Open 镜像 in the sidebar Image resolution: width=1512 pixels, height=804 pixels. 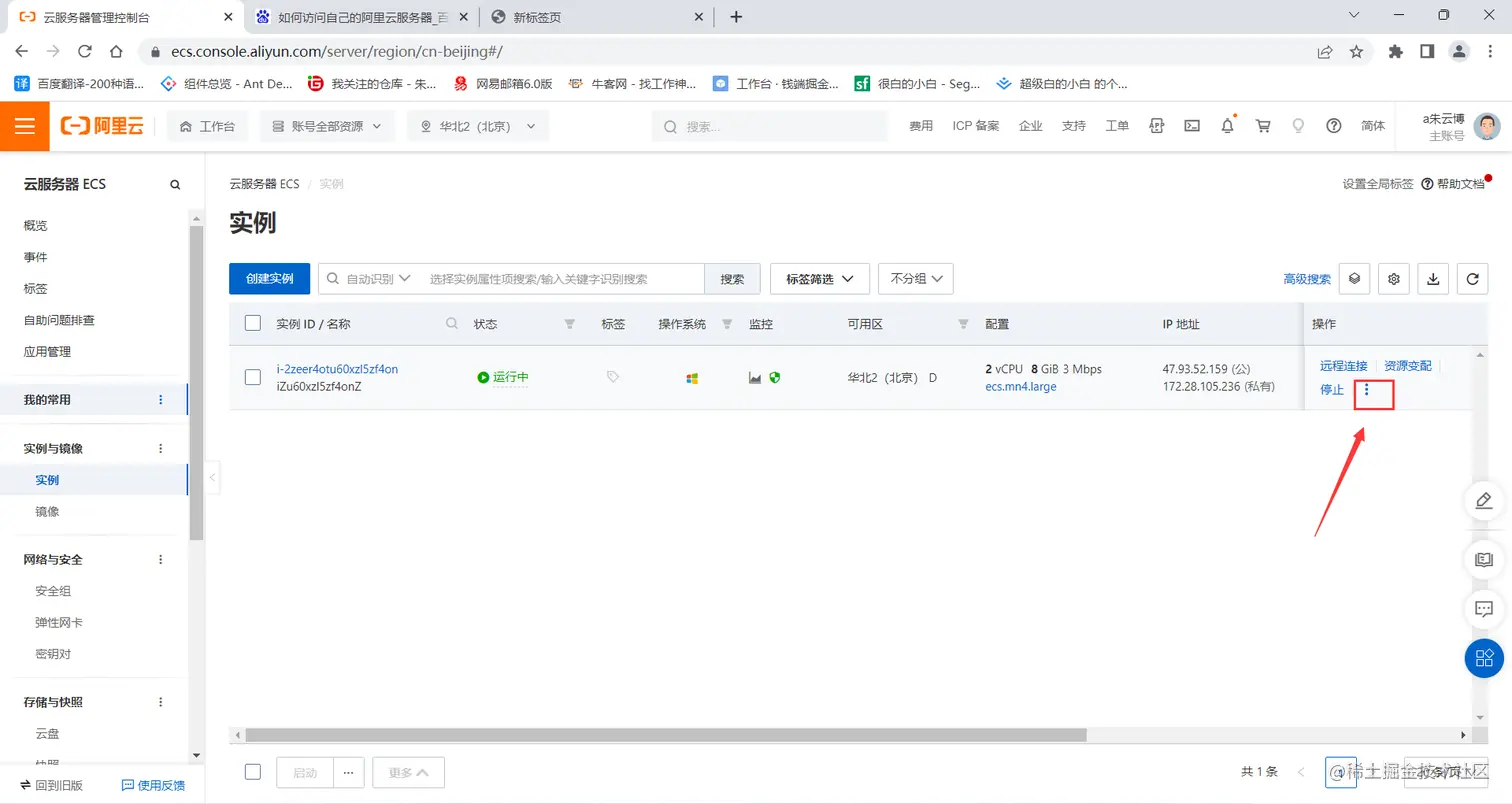(x=47, y=512)
